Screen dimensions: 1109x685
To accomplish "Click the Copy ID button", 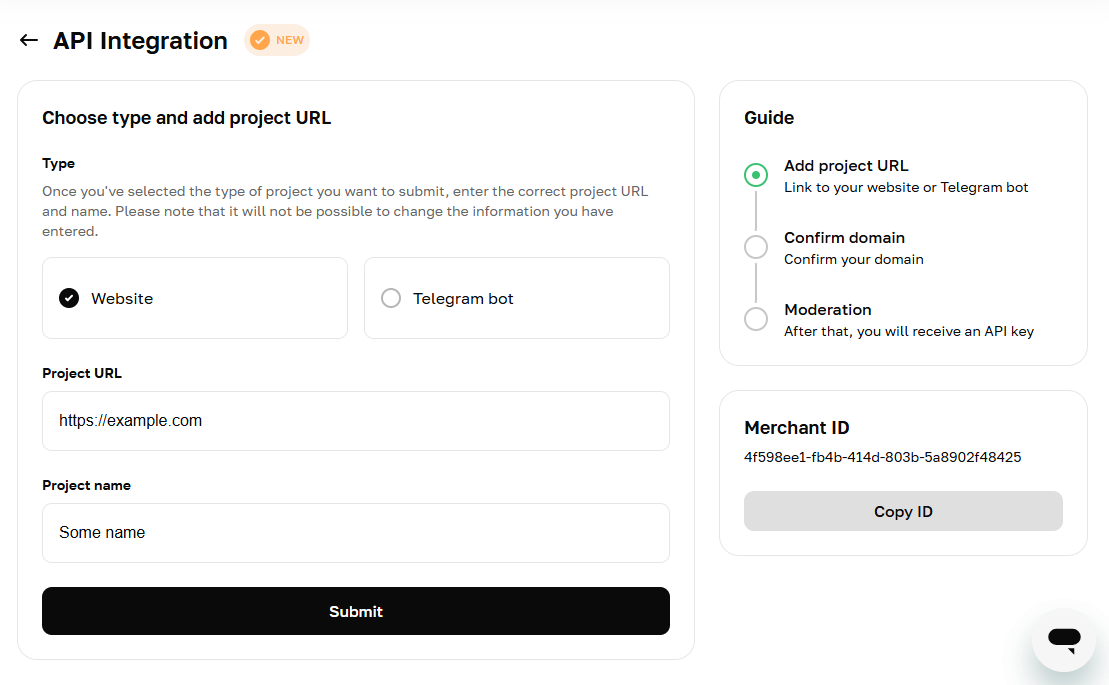I will click(903, 511).
